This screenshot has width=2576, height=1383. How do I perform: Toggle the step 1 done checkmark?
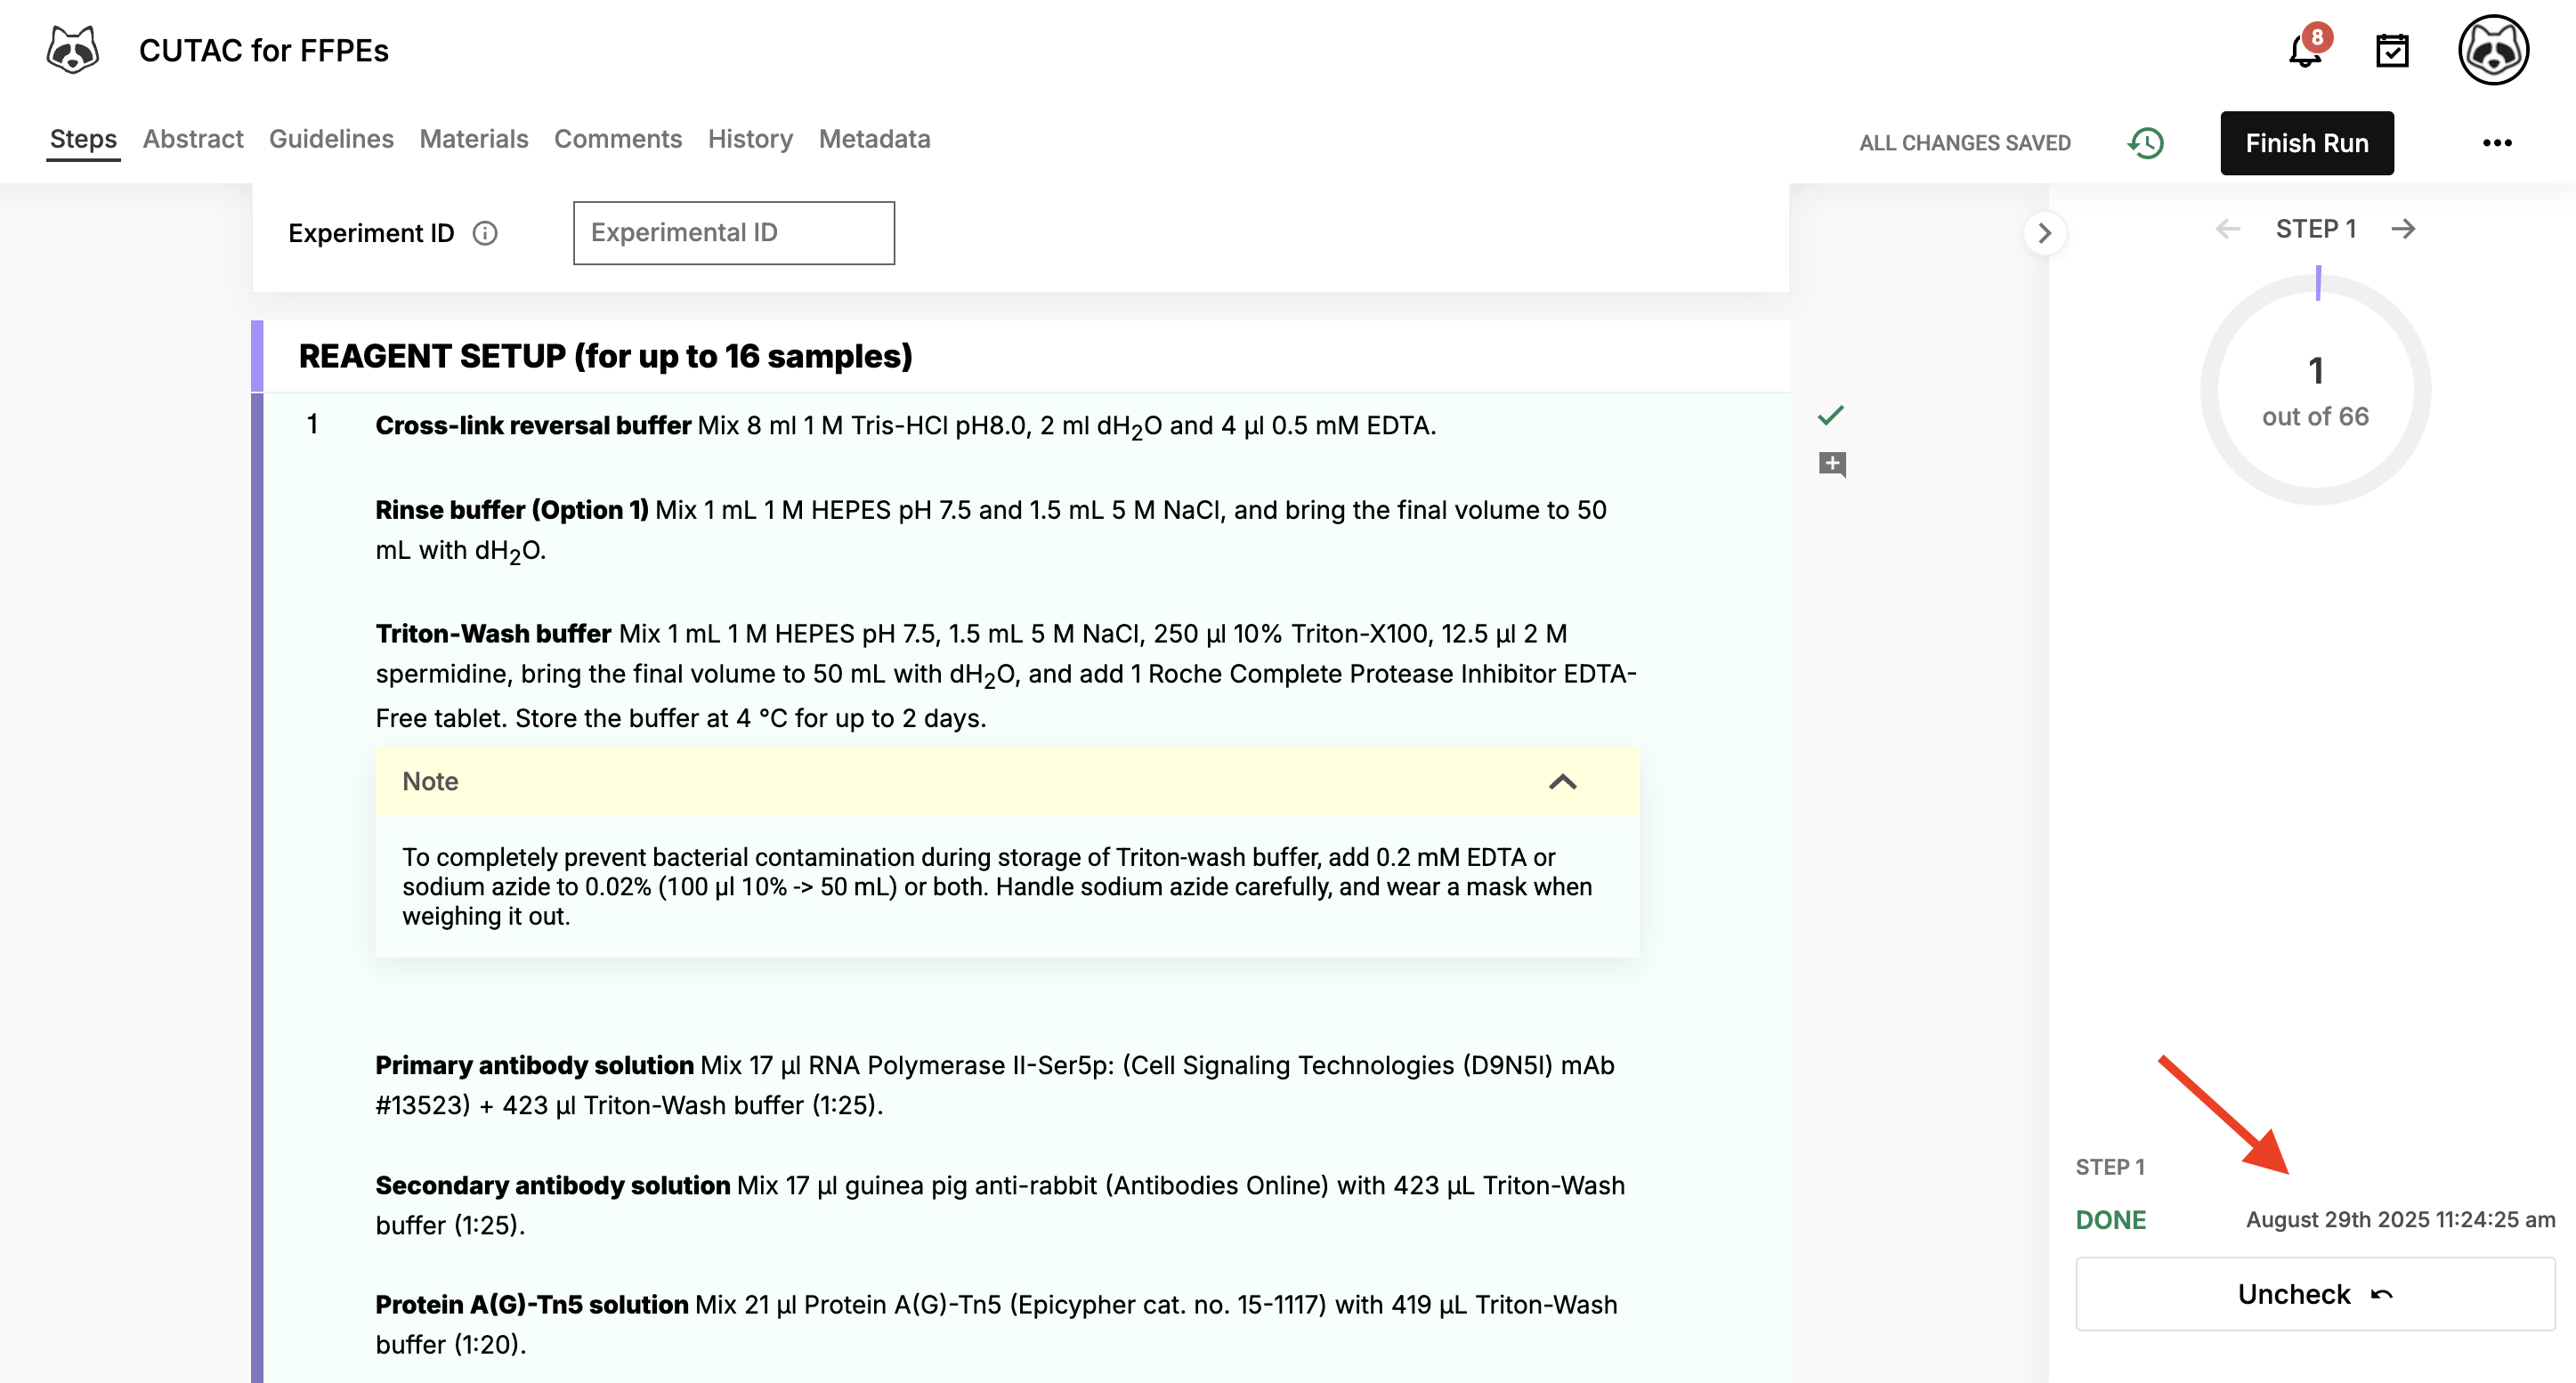point(1830,415)
